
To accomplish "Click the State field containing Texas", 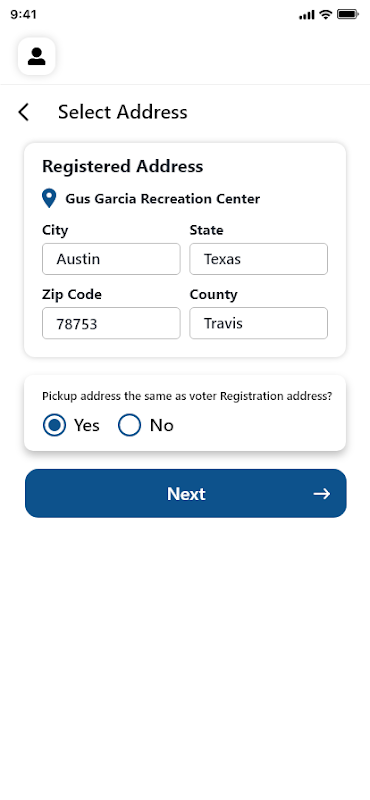I will coord(259,259).
